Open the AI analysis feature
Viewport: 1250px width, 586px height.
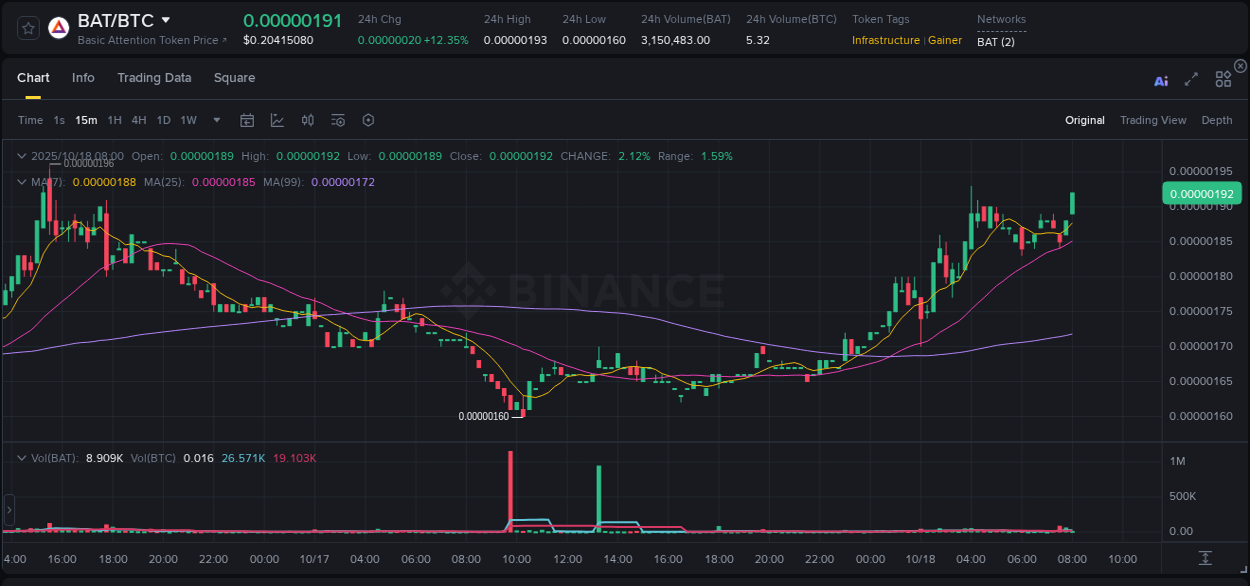coord(1160,80)
